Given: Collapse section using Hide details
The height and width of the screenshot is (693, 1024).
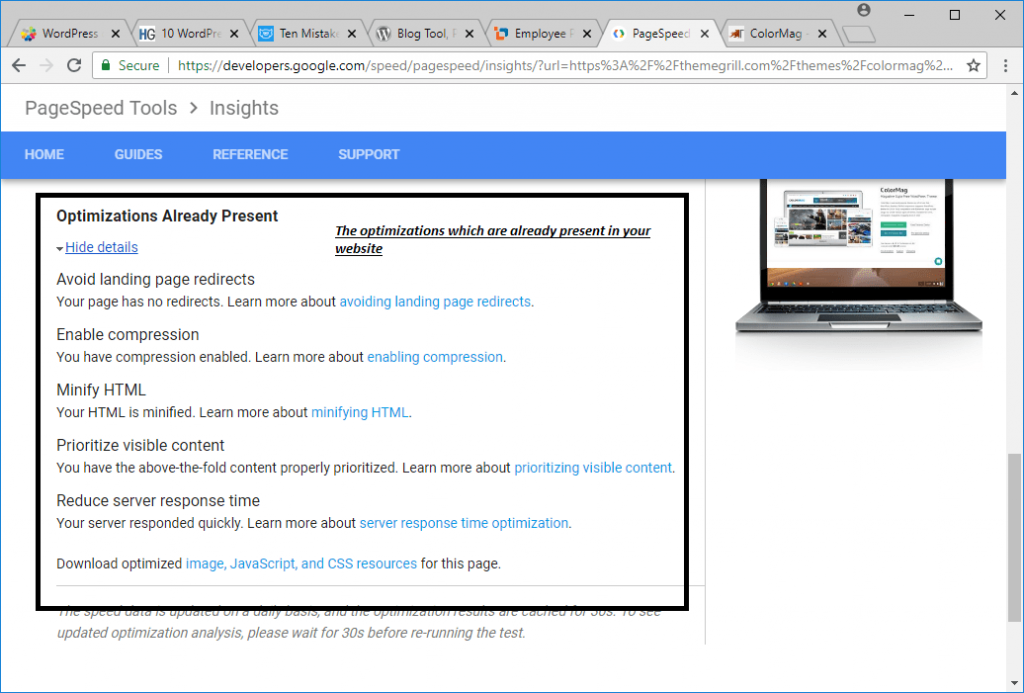Looking at the screenshot, I should point(101,247).
